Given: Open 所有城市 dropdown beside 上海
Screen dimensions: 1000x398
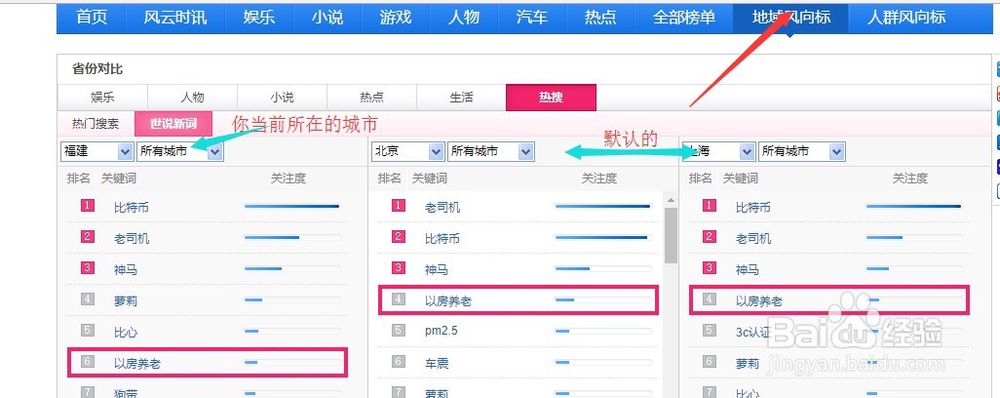Looking at the screenshot, I should pyautogui.click(x=802, y=151).
